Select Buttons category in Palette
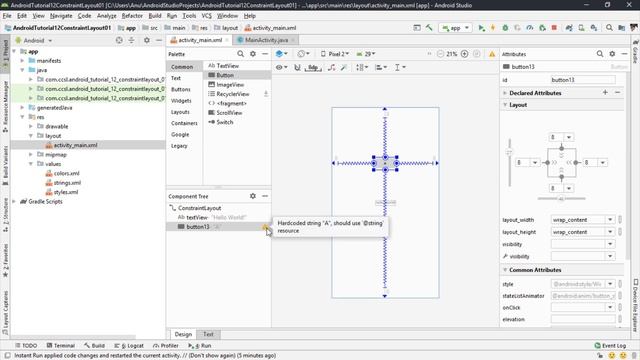The width and height of the screenshot is (640, 360). (180, 89)
